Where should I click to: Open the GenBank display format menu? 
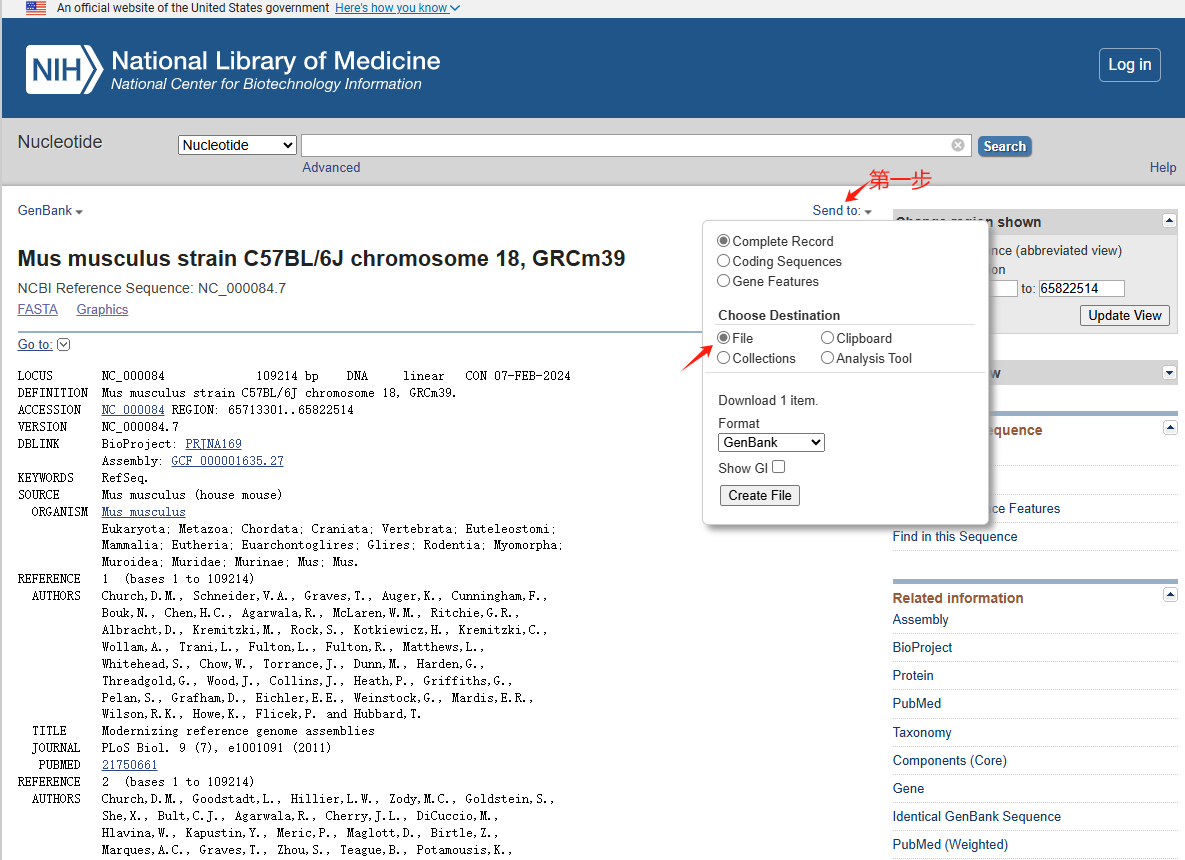50,210
